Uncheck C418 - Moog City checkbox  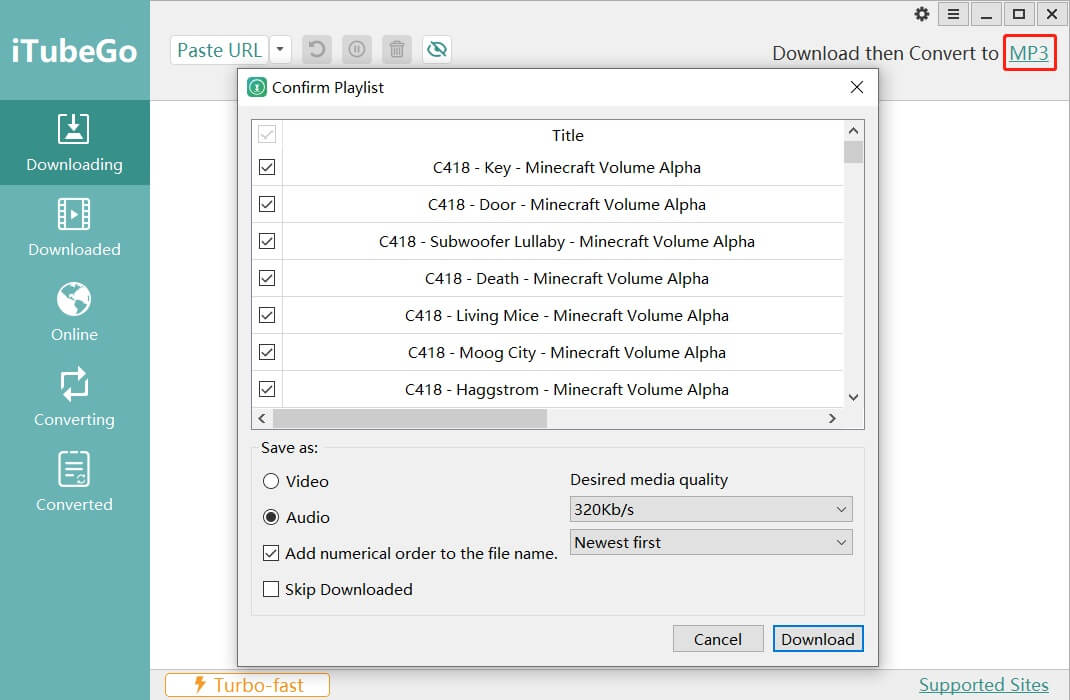pyautogui.click(x=267, y=352)
